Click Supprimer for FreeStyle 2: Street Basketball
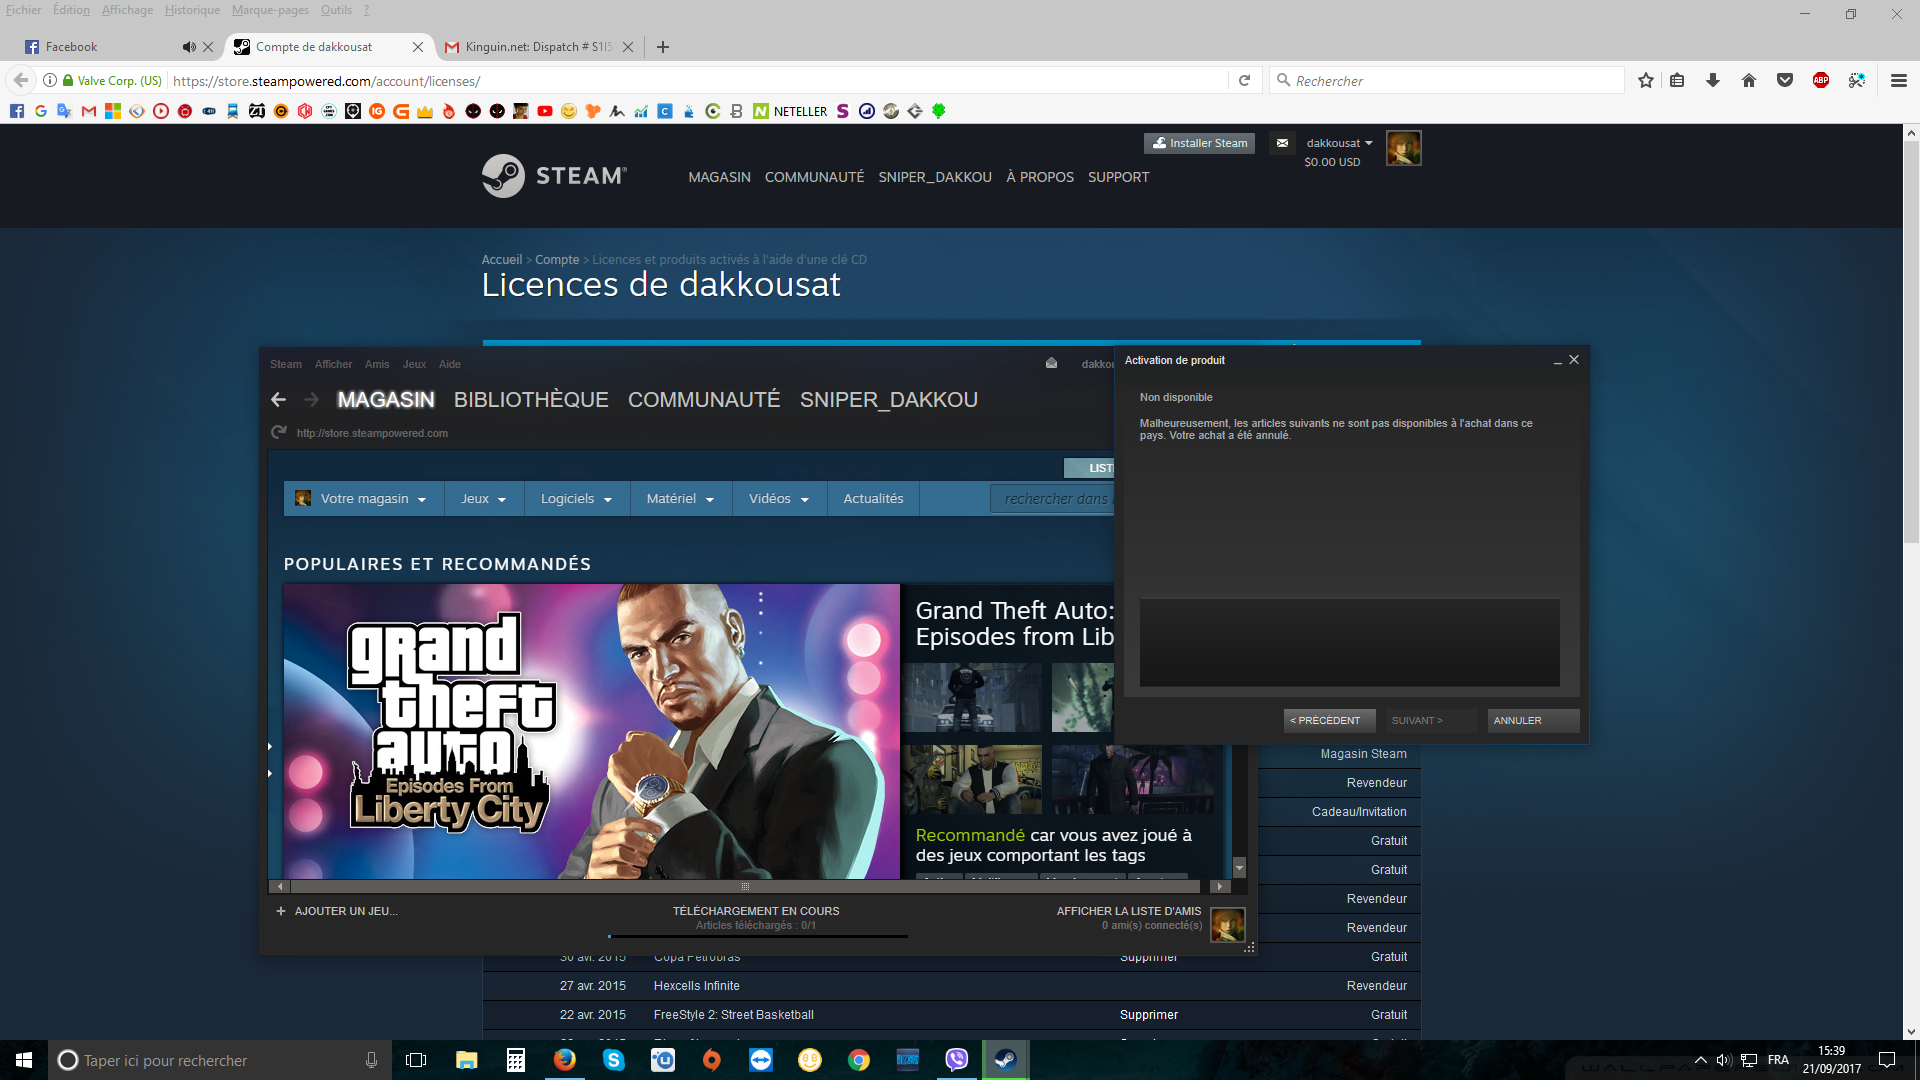Image resolution: width=1920 pixels, height=1080 pixels. (1149, 1014)
